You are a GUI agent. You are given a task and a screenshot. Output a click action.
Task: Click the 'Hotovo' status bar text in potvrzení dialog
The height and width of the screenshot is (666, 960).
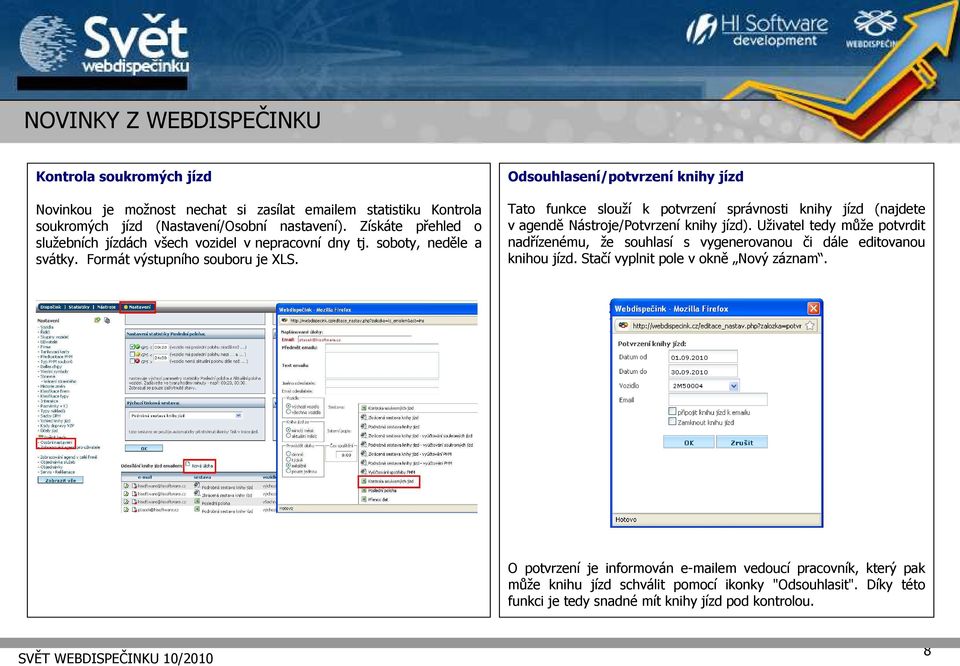(x=626, y=519)
